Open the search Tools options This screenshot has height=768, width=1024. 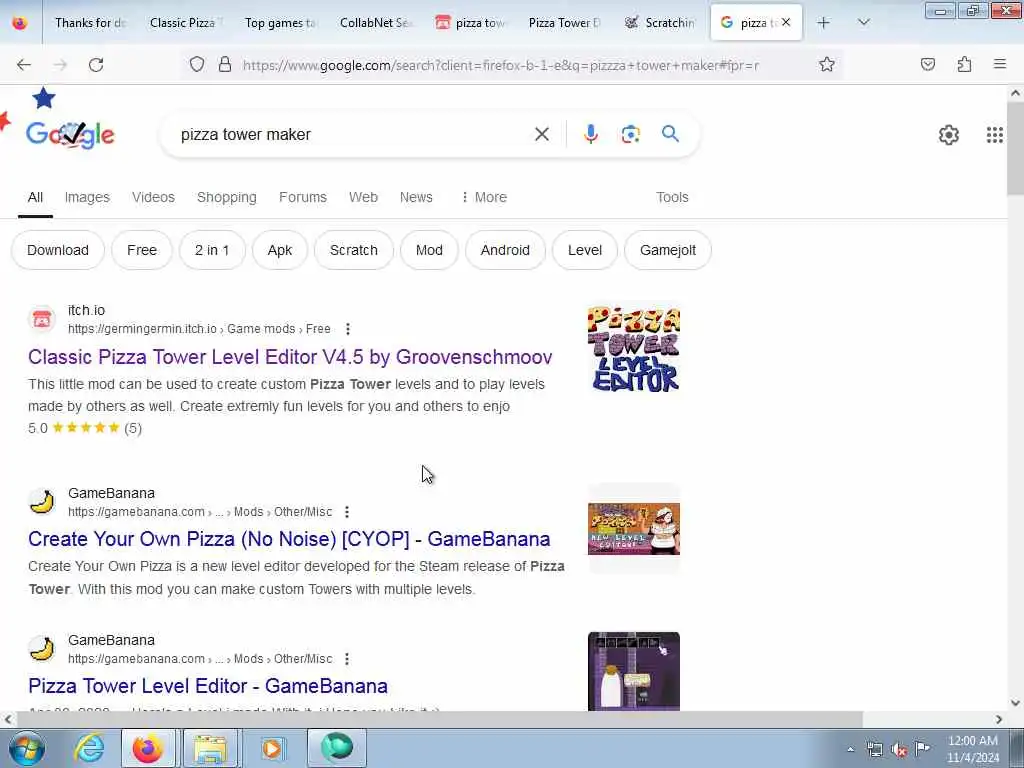pos(672,197)
